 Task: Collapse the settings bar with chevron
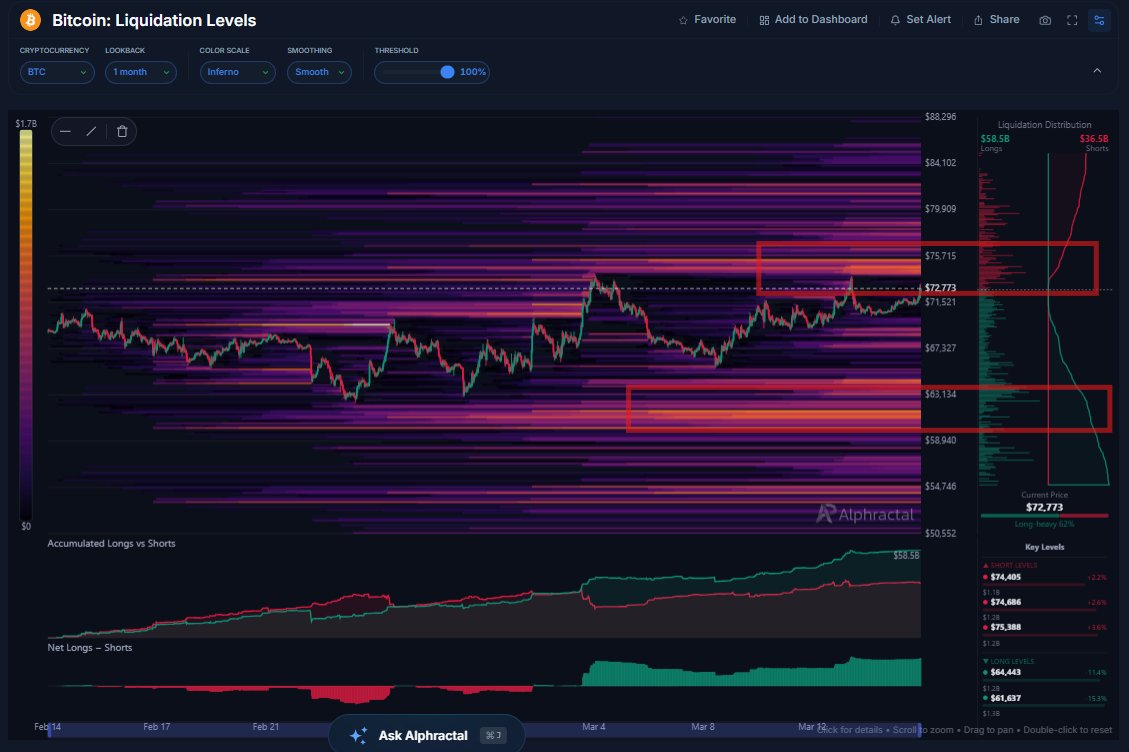pyautogui.click(x=1097, y=71)
